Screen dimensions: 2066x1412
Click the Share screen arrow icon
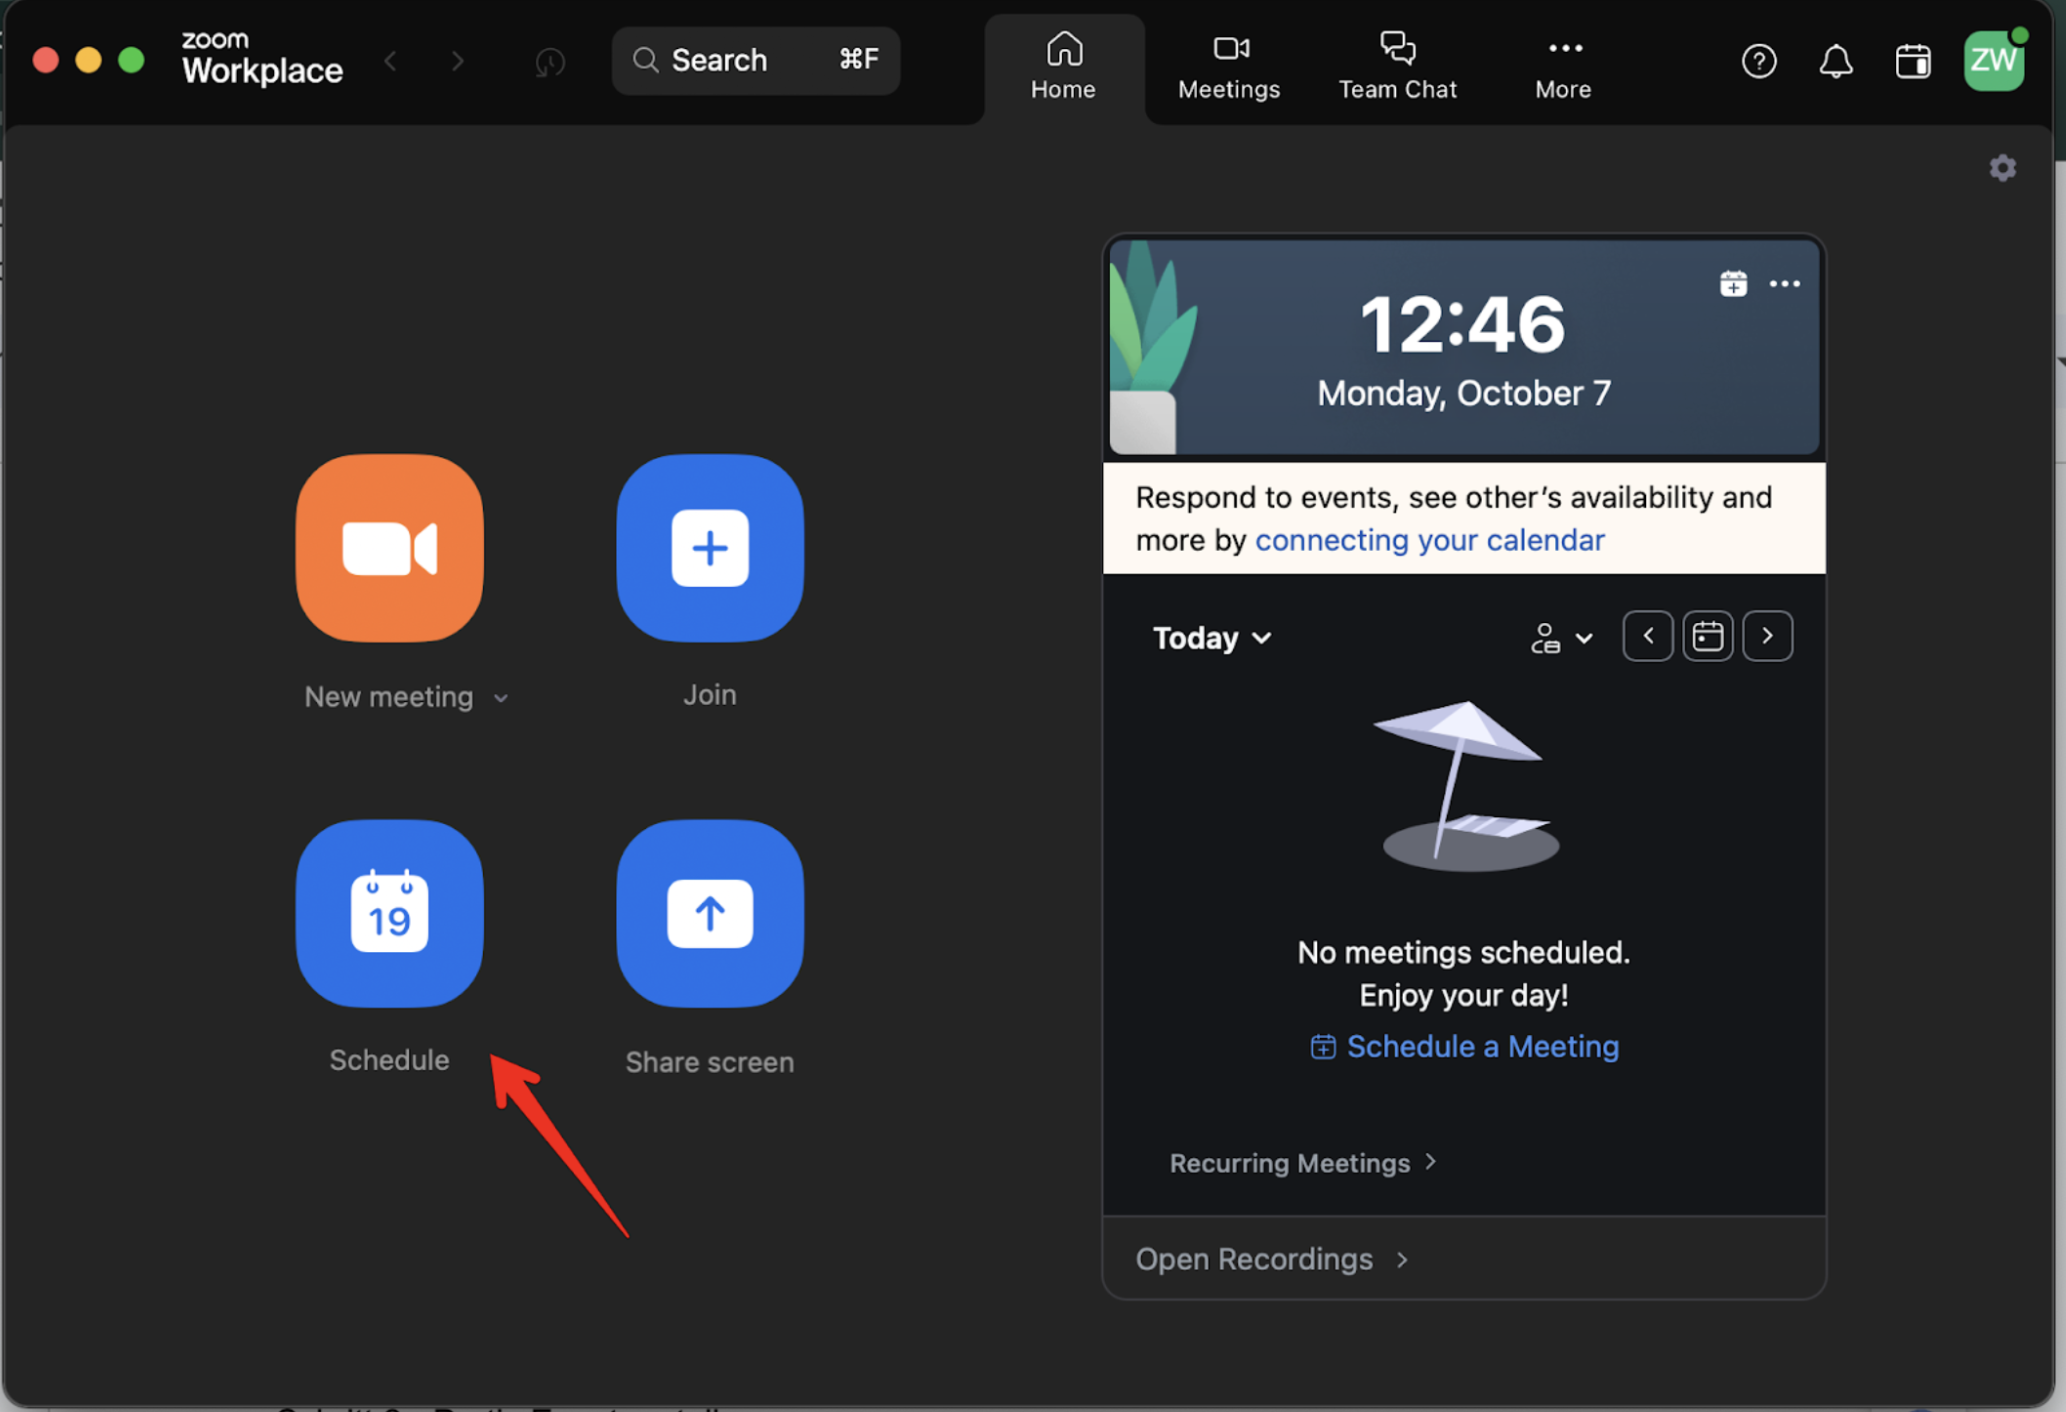(x=710, y=913)
